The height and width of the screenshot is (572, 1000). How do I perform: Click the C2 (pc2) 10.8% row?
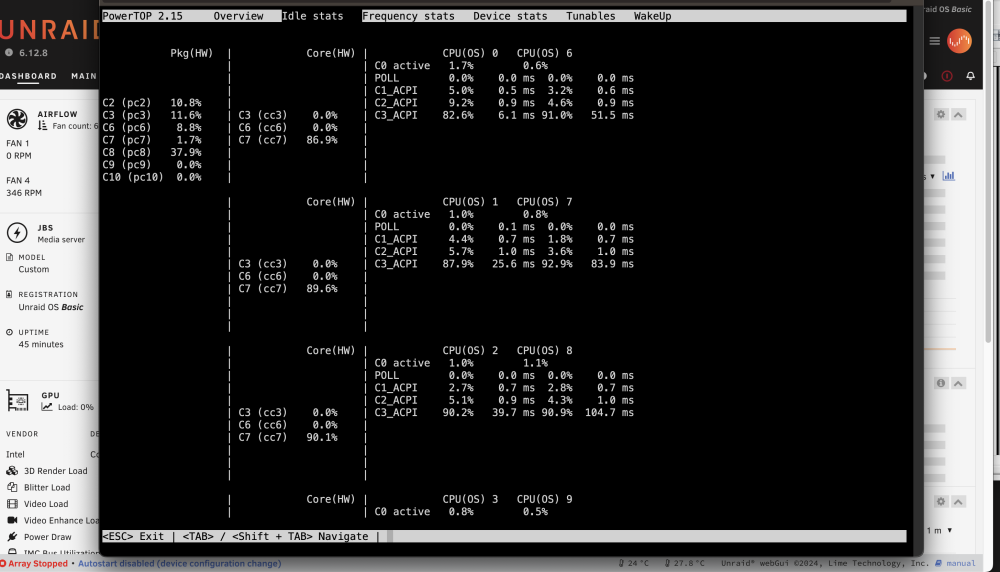pos(152,103)
